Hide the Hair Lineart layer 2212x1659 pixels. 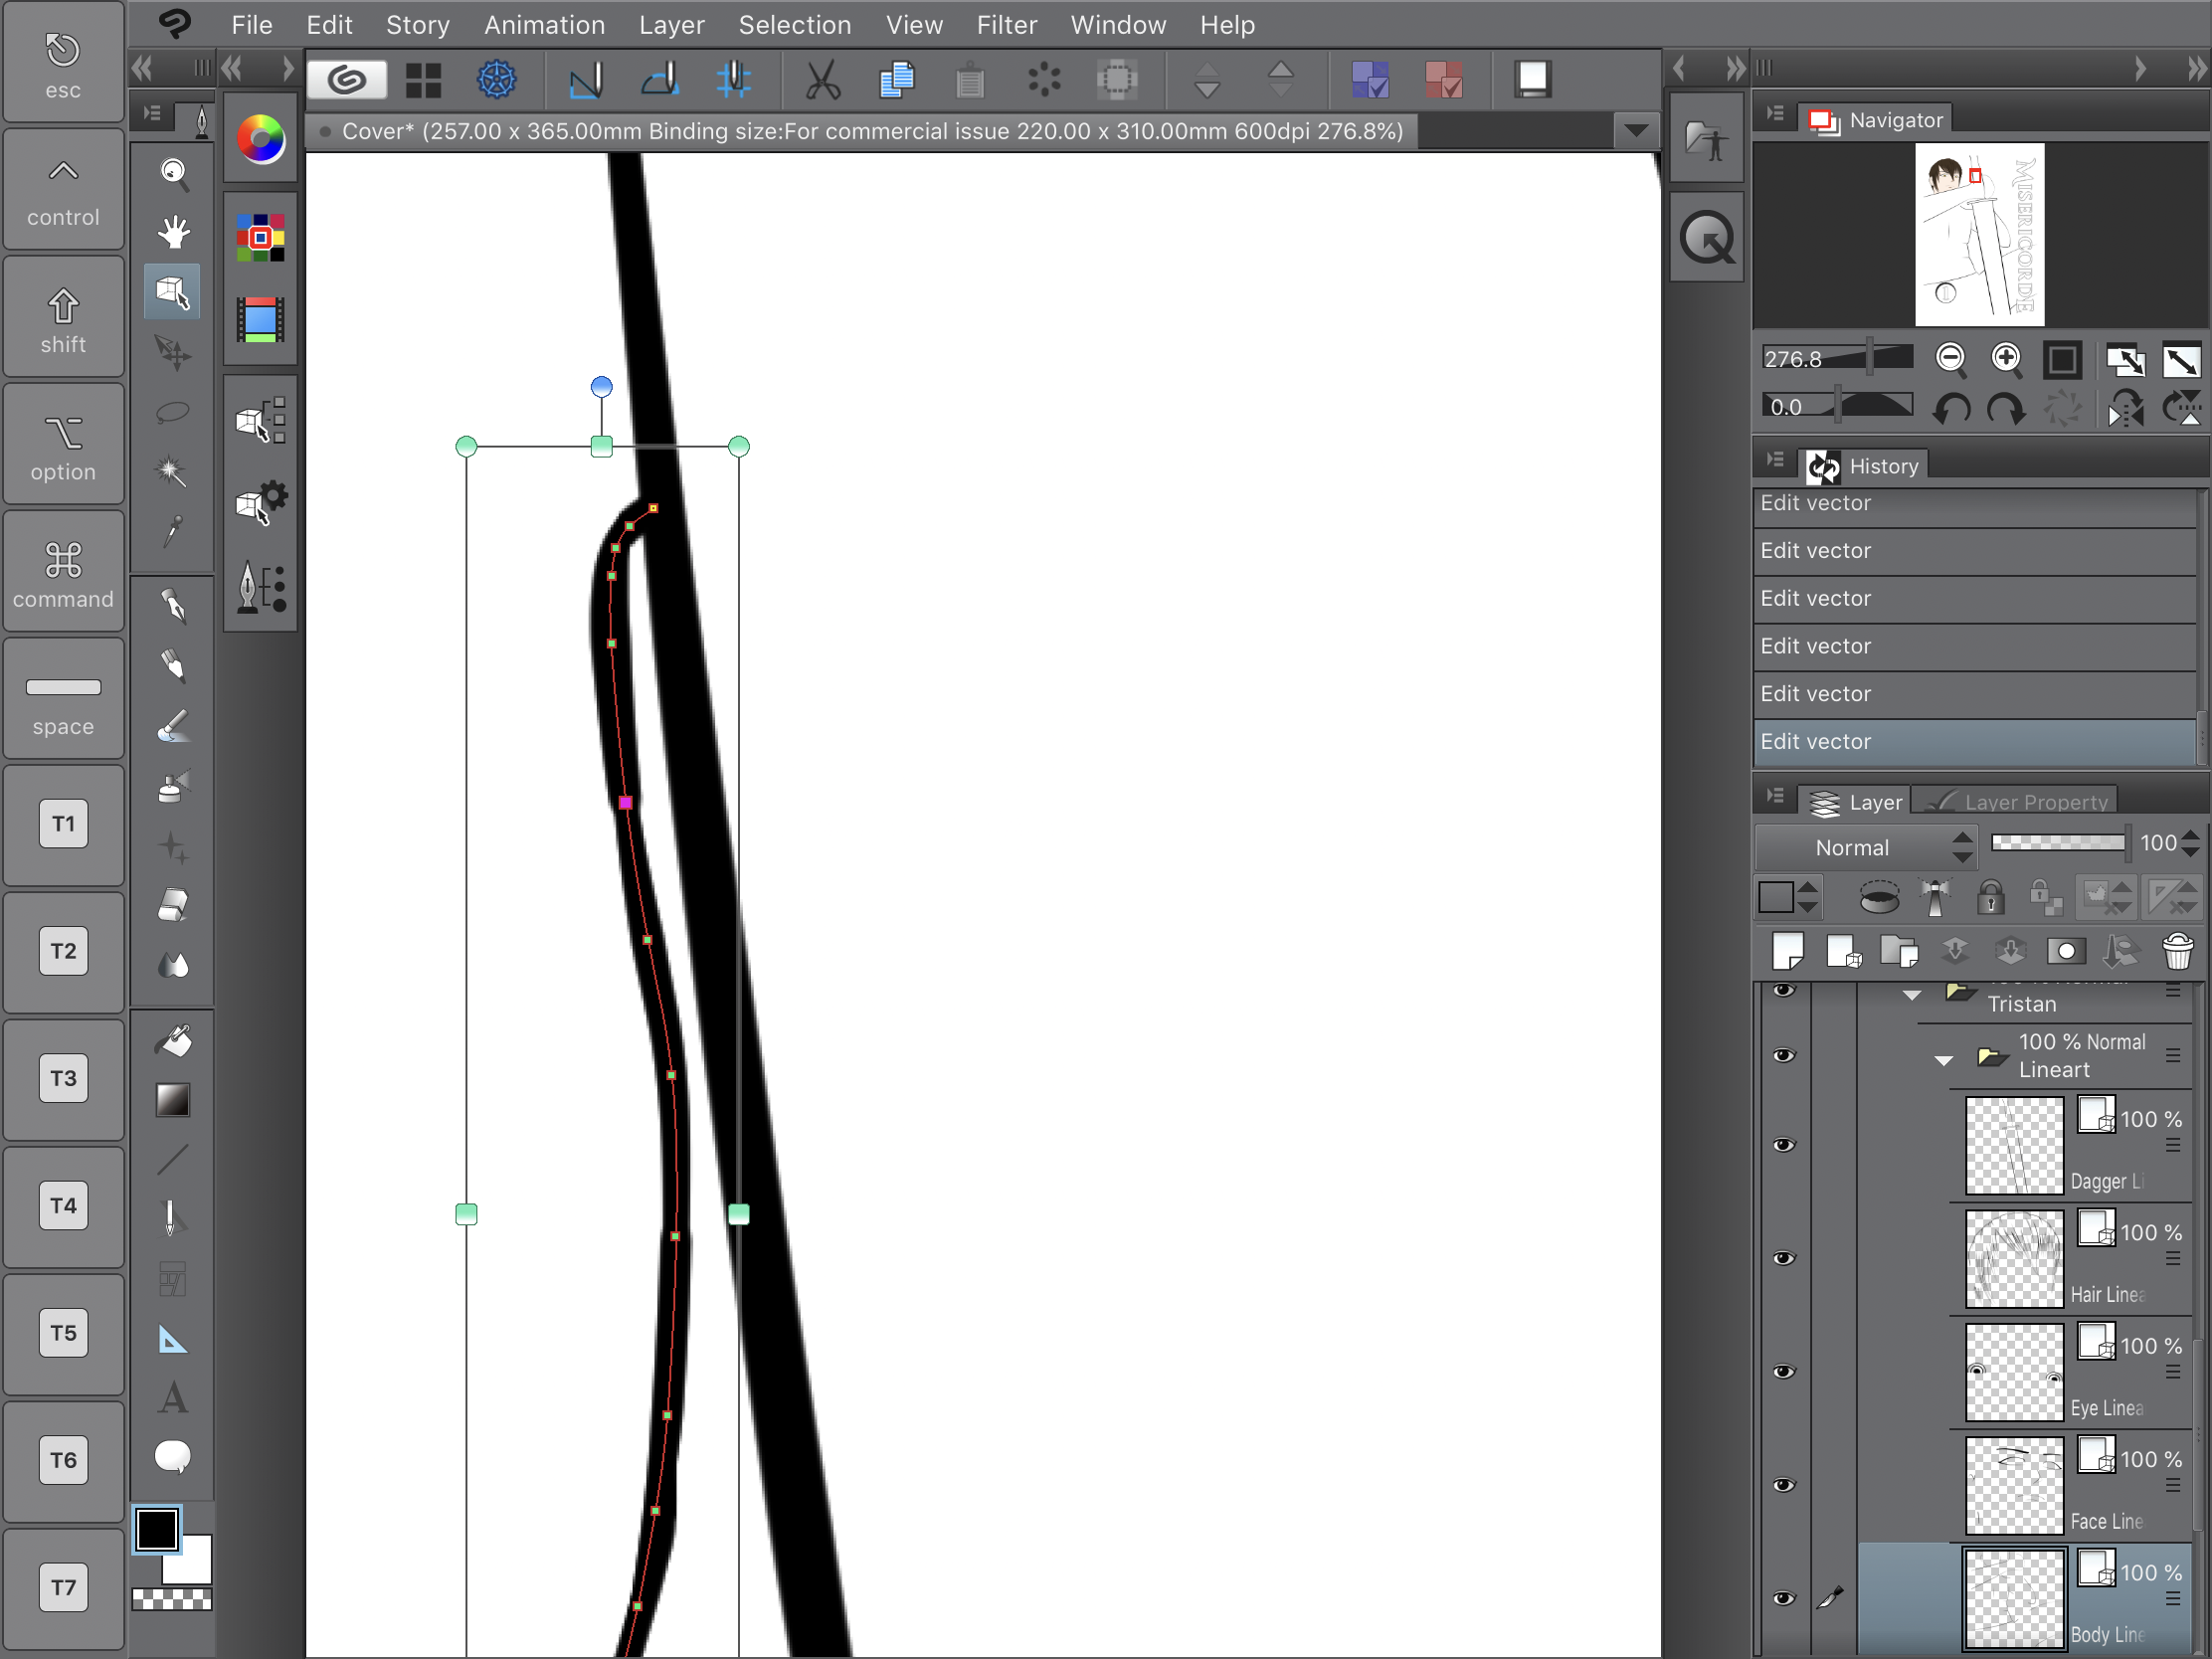click(1783, 1257)
